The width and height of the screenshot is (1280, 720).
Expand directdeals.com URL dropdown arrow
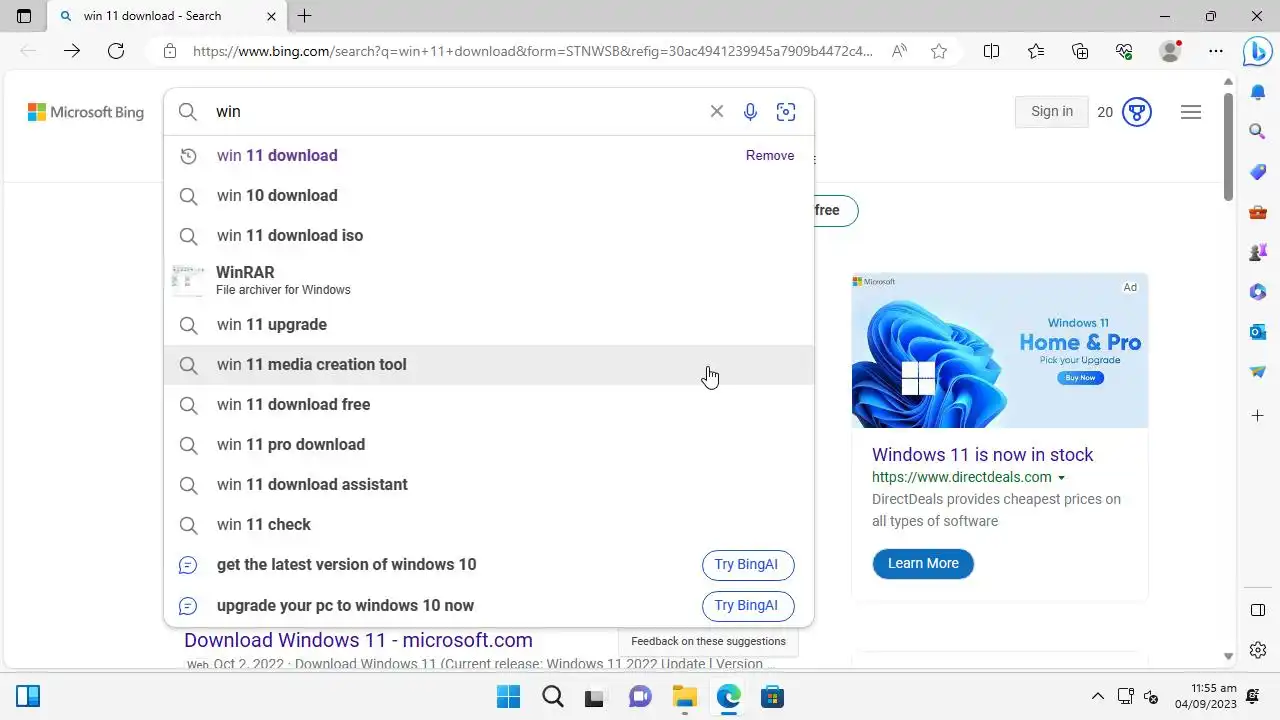pyautogui.click(x=1062, y=478)
